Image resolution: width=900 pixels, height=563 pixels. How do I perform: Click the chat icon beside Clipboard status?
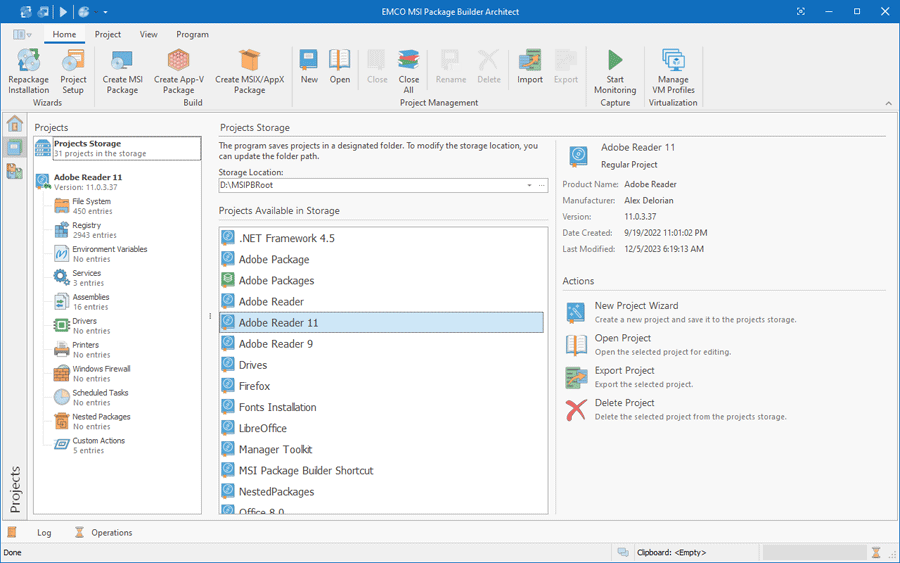coord(623,553)
